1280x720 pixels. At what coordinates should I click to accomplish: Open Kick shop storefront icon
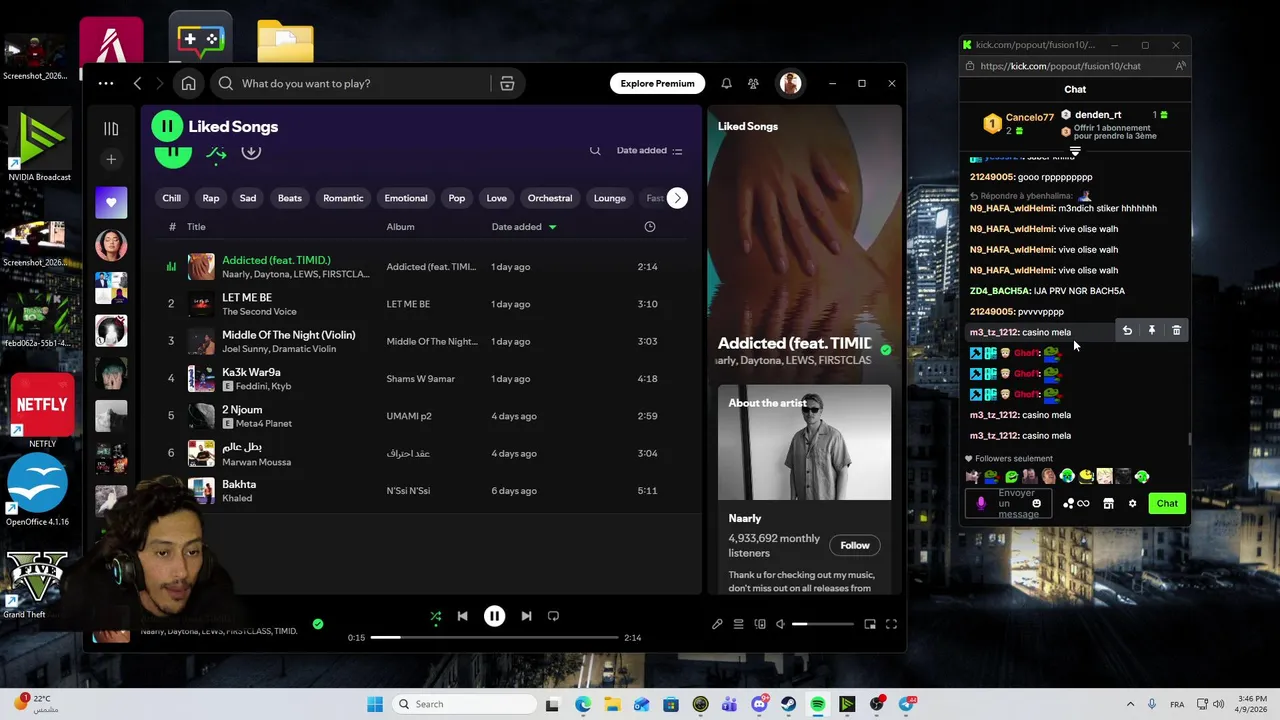pos(1108,503)
